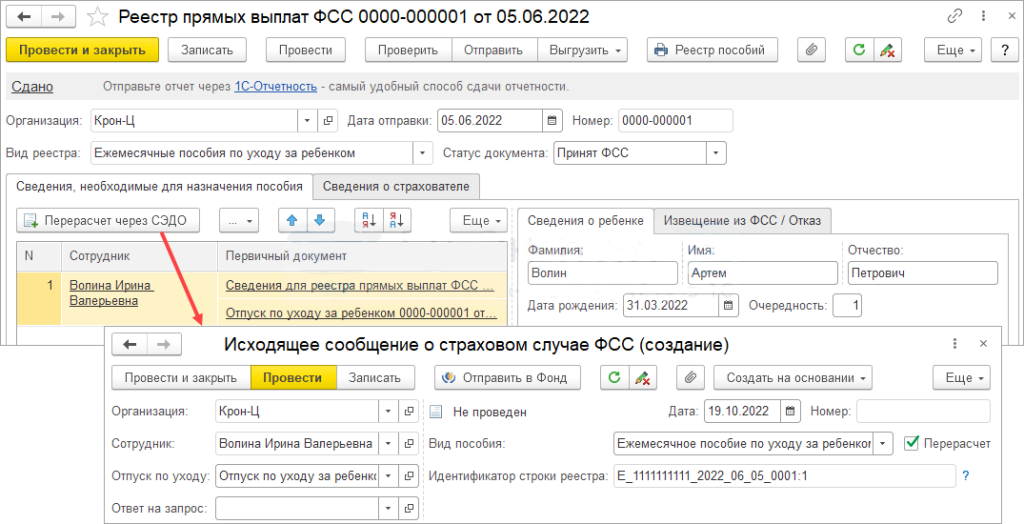Click the copy link icon at top right
Image resolution: width=1024 pixels, height=524 pixels.
(955, 17)
